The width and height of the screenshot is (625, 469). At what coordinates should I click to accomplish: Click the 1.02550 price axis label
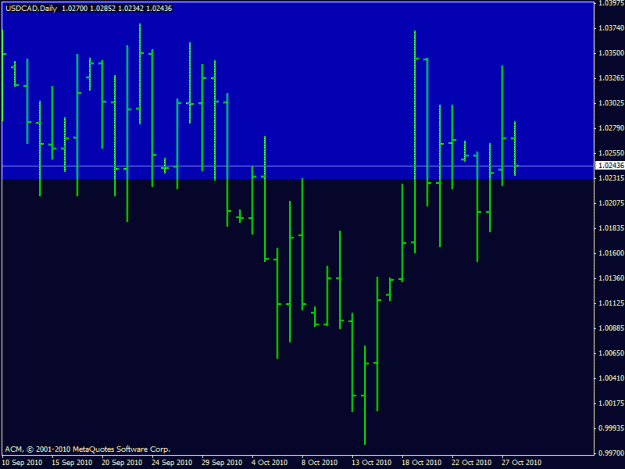611,153
